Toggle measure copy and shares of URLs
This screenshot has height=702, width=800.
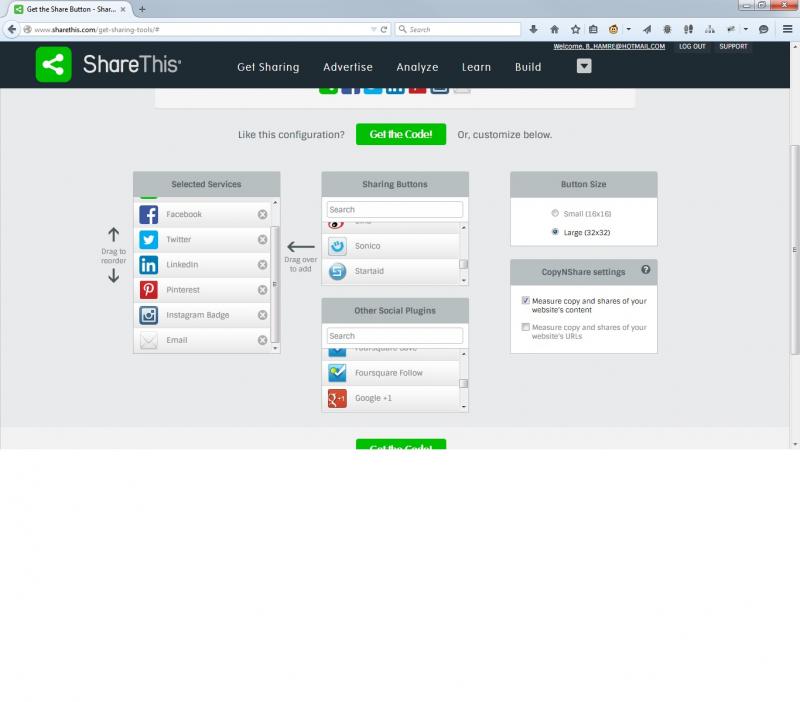[x=526, y=327]
